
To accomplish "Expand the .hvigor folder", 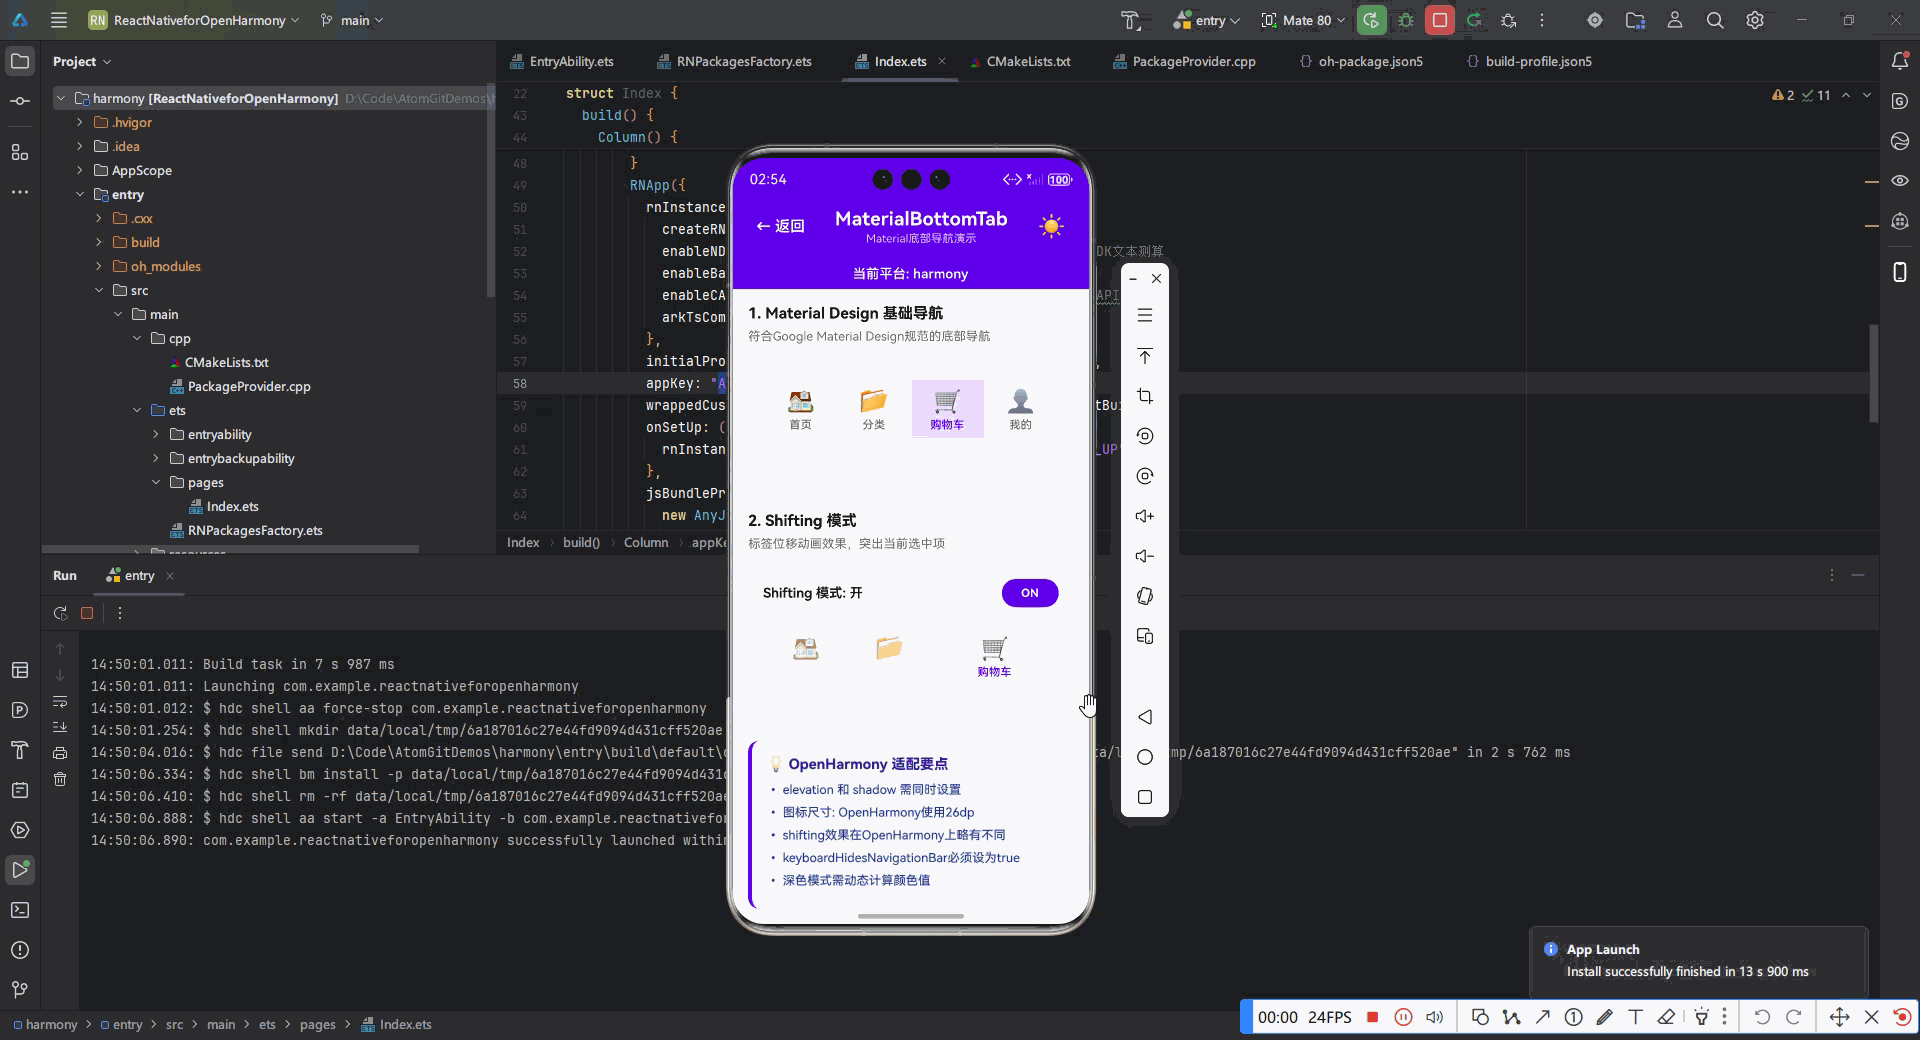I will (x=80, y=122).
